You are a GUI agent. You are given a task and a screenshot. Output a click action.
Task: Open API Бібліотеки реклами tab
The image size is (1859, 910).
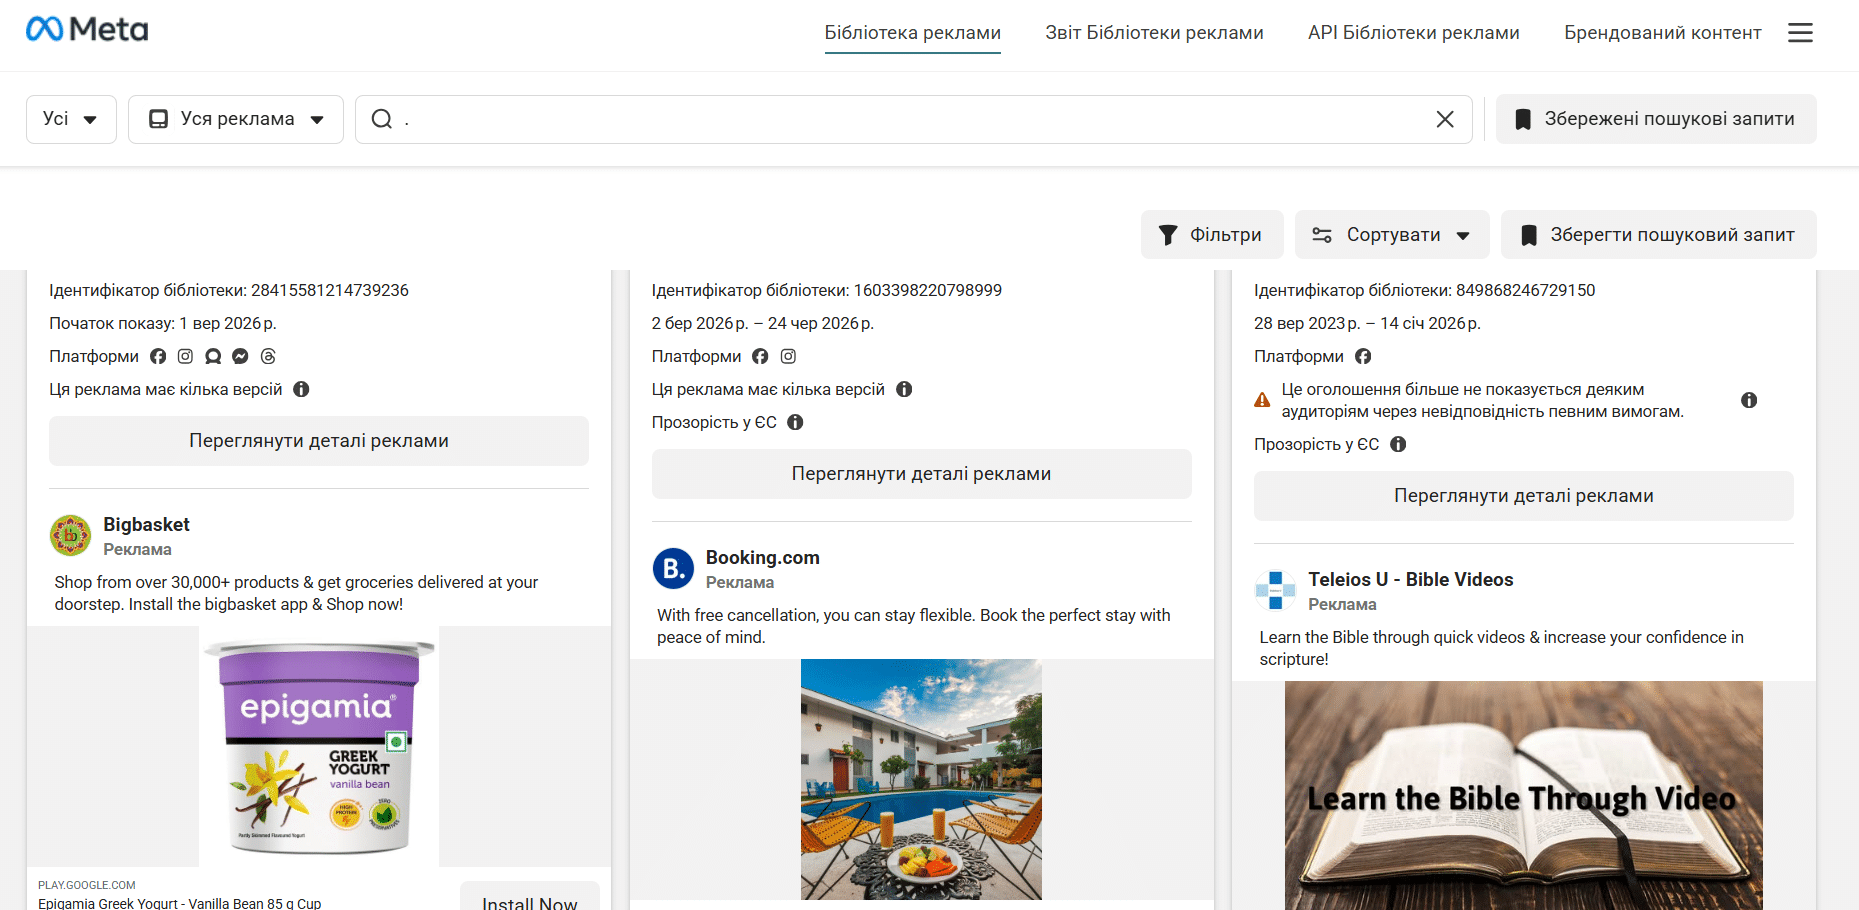1413,33
